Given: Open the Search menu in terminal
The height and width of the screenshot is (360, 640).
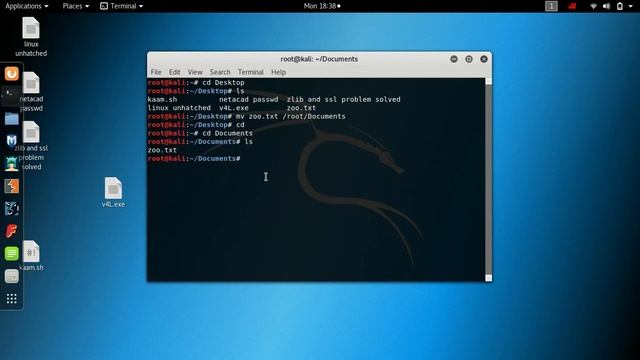Looking at the screenshot, I should [x=220, y=72].
